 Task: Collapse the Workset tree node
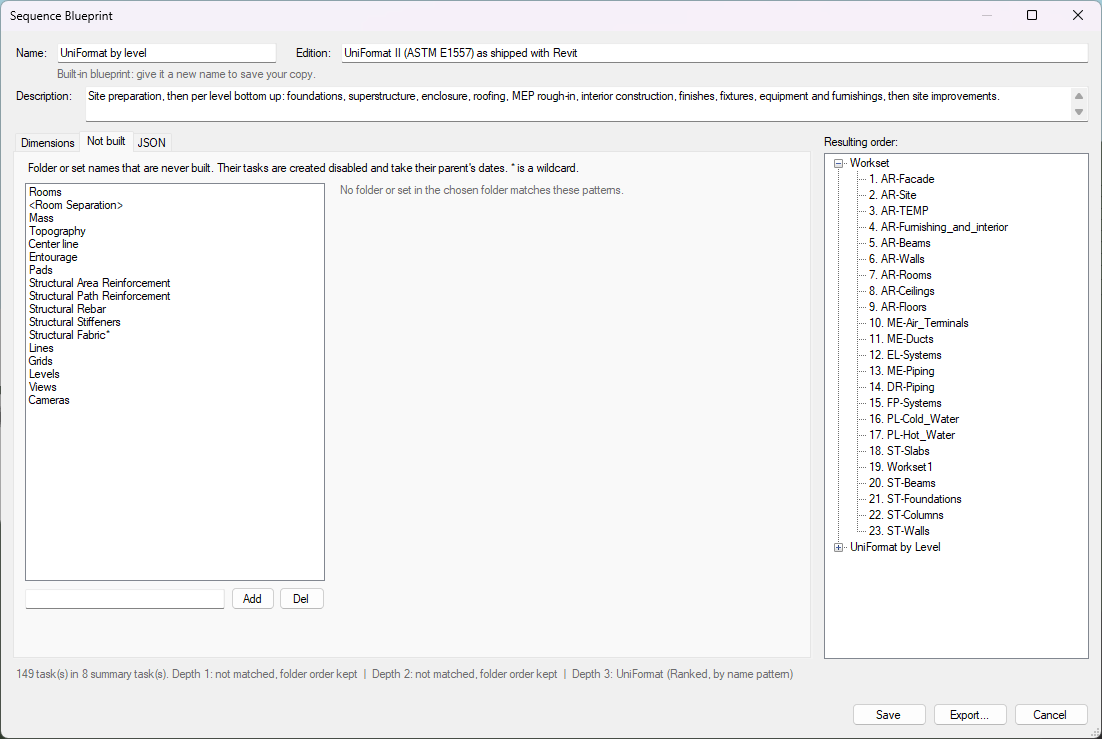(x=838, y=163)
